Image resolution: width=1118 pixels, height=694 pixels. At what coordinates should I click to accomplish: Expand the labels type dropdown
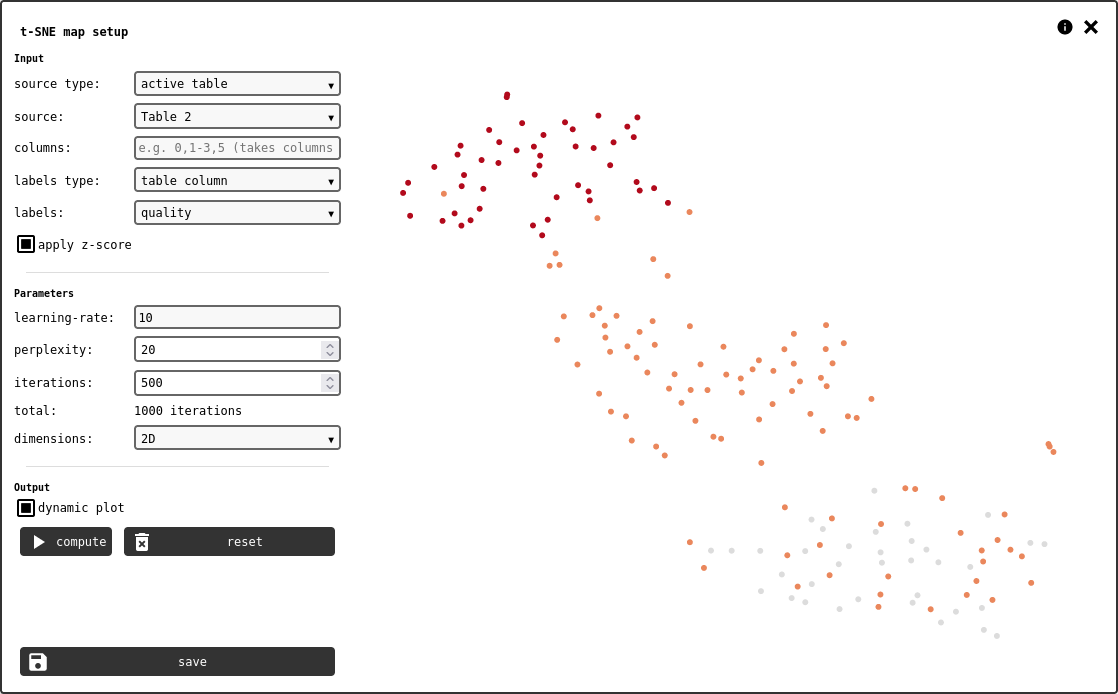click(237, 181)
